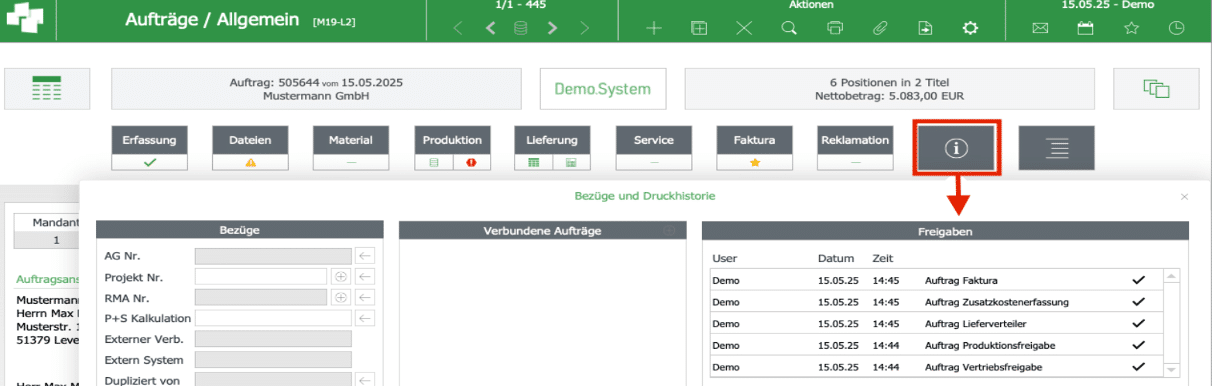Open the calendar icon in top bar
Screen dimensions: 1212x386
(x=1085, y=28)
